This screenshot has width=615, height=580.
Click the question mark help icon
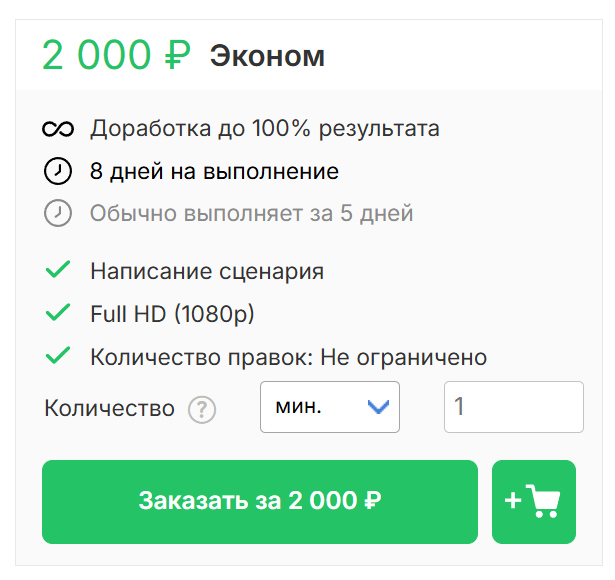pos(202,409)
